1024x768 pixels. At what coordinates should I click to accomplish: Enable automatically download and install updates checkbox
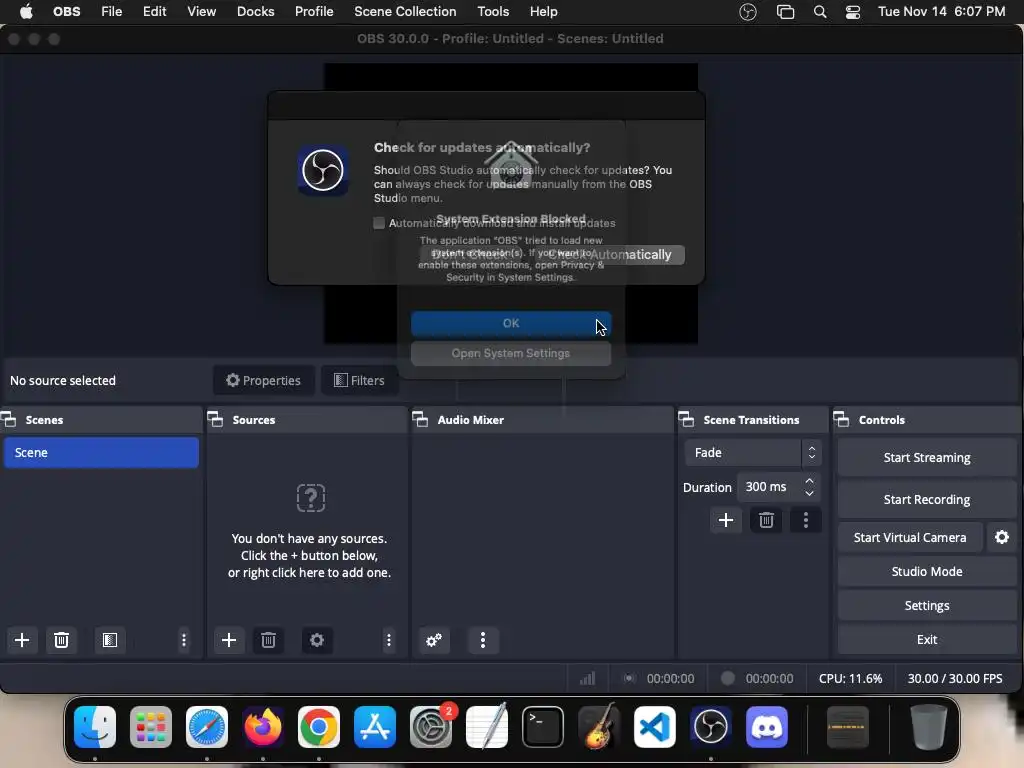pyautogui.click(x=379, y=223)
